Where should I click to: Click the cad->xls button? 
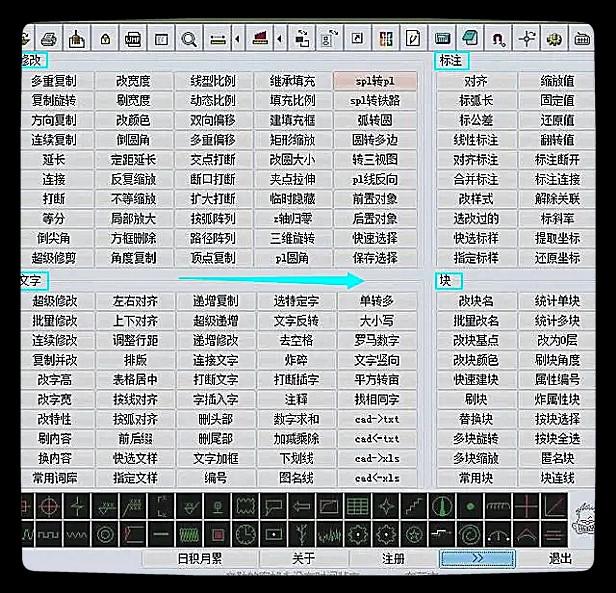click(377, 458)
